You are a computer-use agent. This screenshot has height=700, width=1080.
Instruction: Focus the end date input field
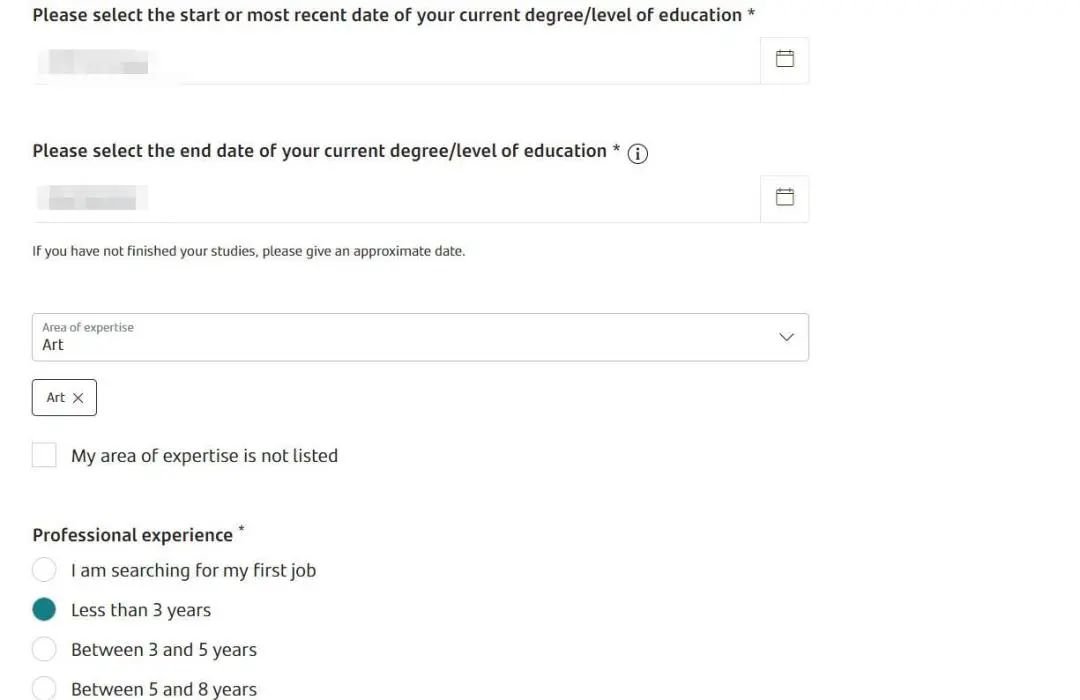click(396, 198)
